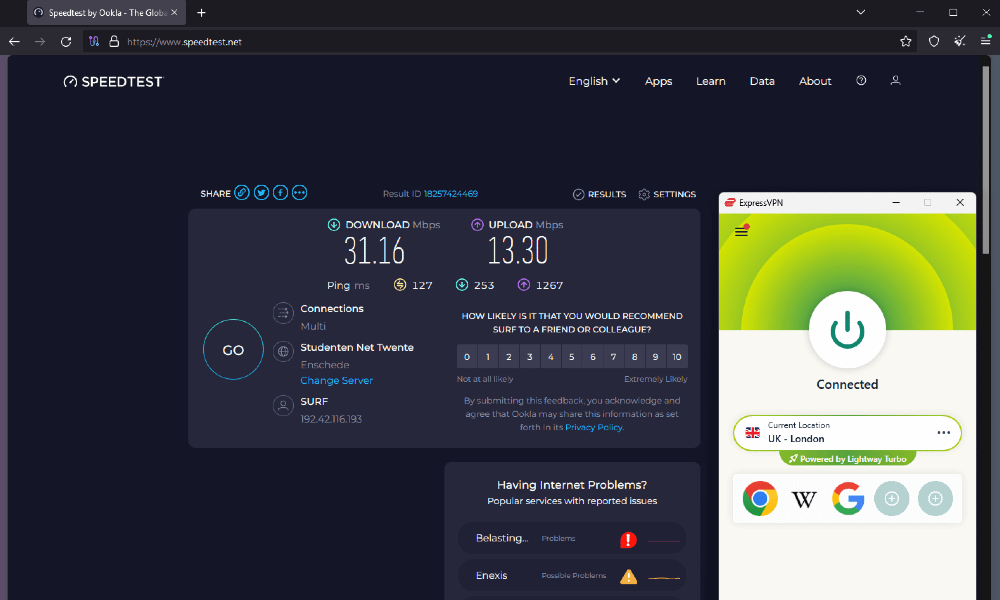Open Wikipedia shortcut in ExpressVPN panel
This screenshot has height=600, width=1000.
pos(804,498)
